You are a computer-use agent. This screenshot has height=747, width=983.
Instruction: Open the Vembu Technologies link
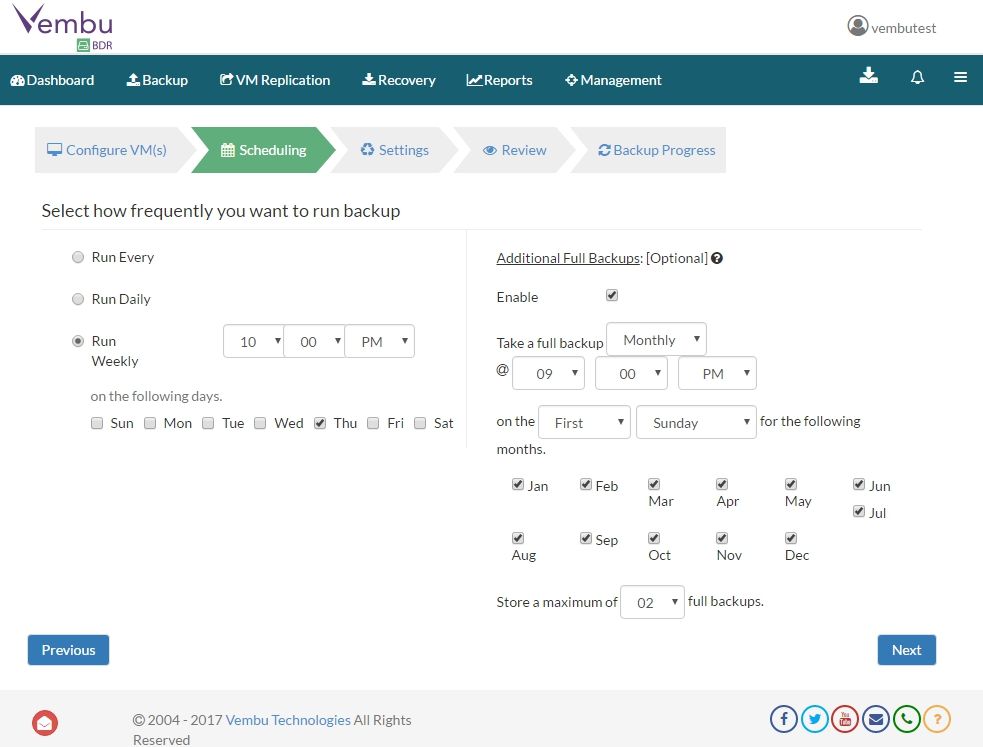coord(288,720)
